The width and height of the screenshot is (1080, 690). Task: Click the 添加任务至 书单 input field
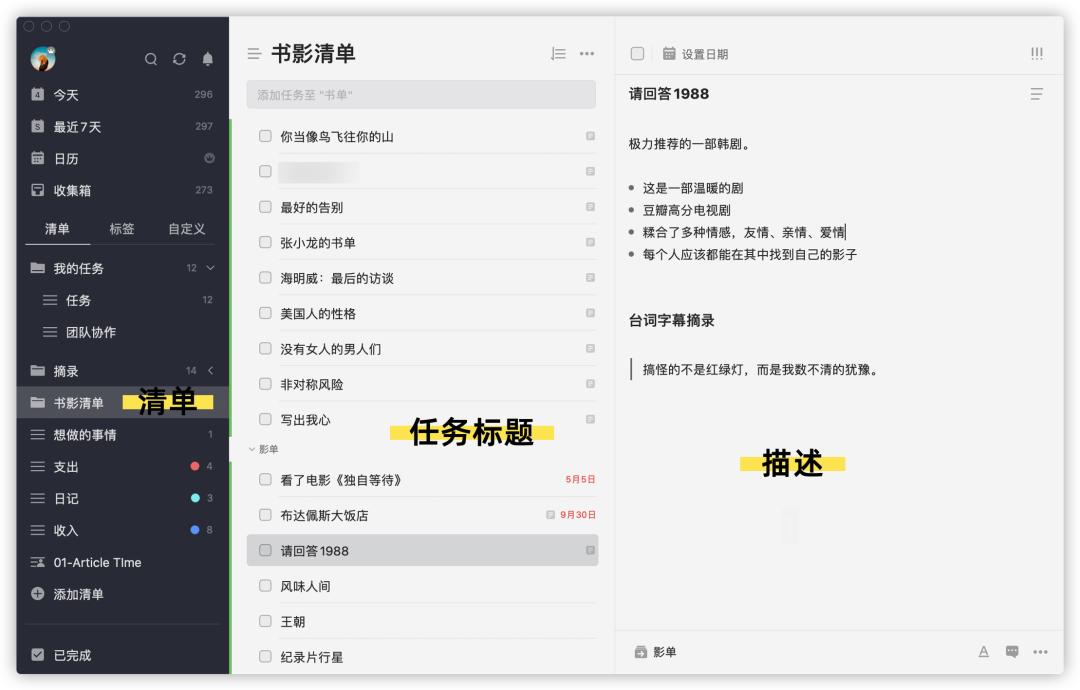tap(422, 95)
